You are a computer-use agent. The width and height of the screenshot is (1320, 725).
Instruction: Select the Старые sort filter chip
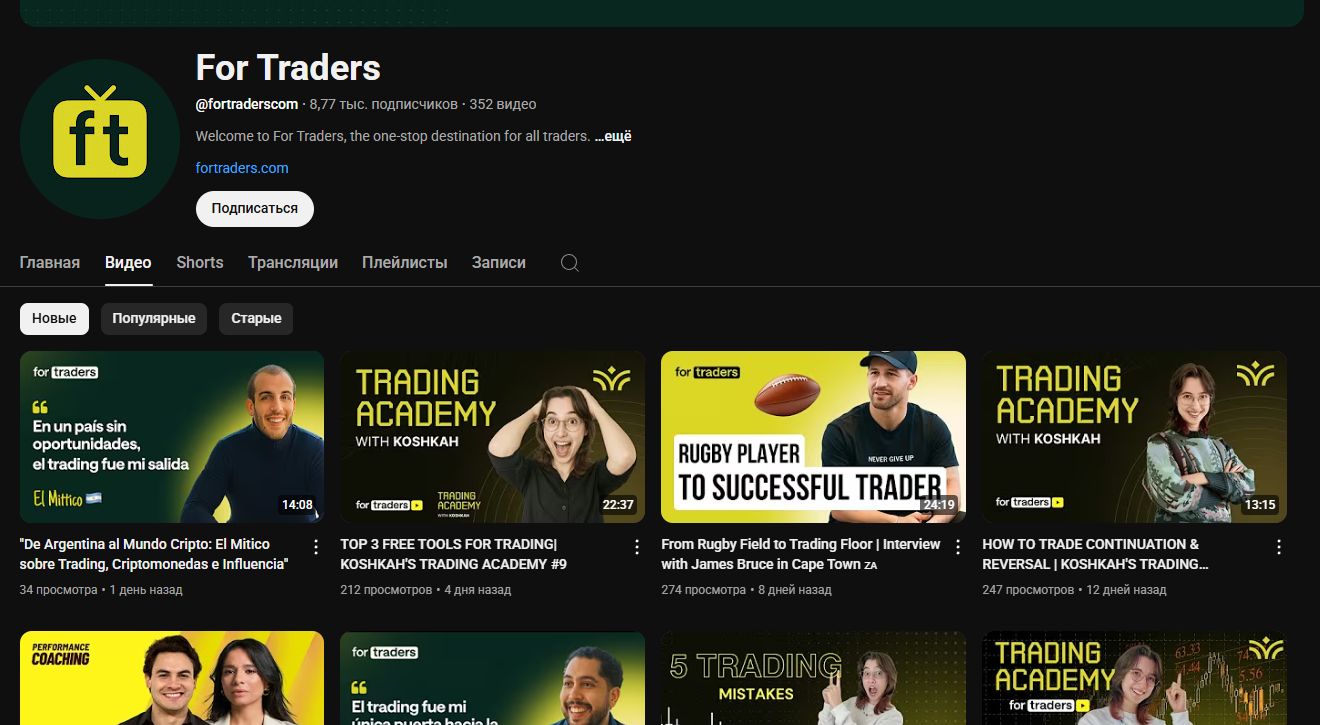(x=256, y=319)
